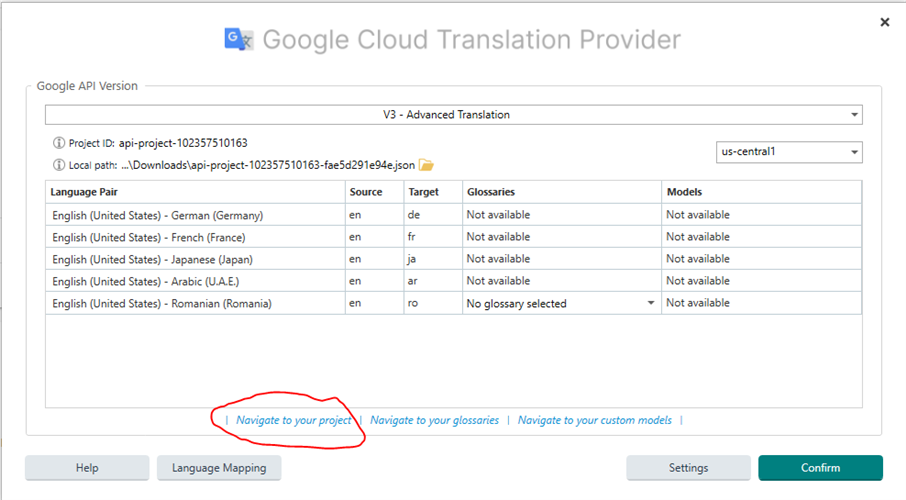Select the English - Japanese (Japan) row
The height and width of the screenshot is (500, 906).
[454, 259]
